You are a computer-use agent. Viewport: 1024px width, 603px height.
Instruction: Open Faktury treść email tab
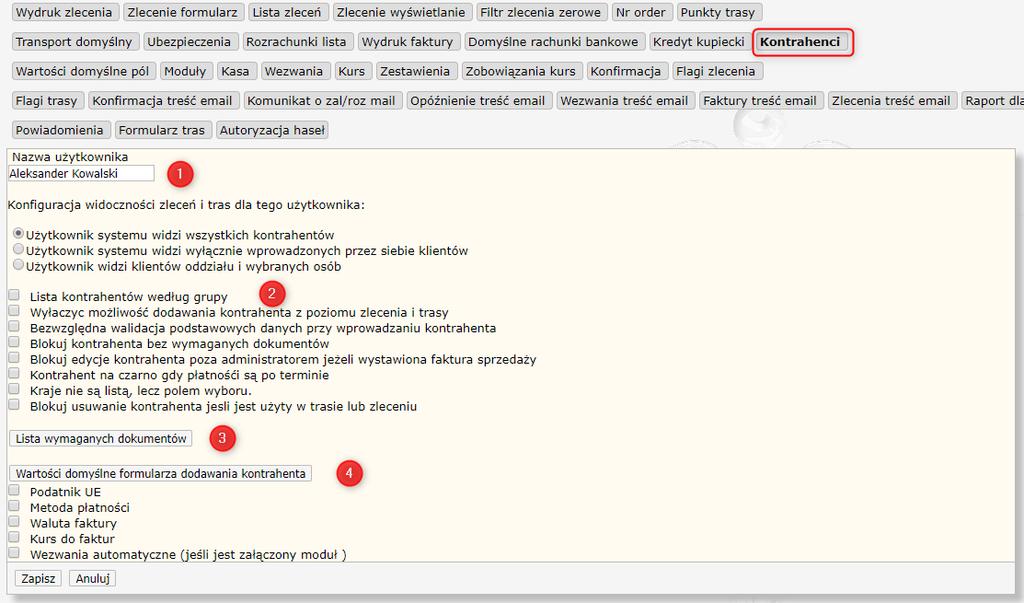[x=760, y=101]
